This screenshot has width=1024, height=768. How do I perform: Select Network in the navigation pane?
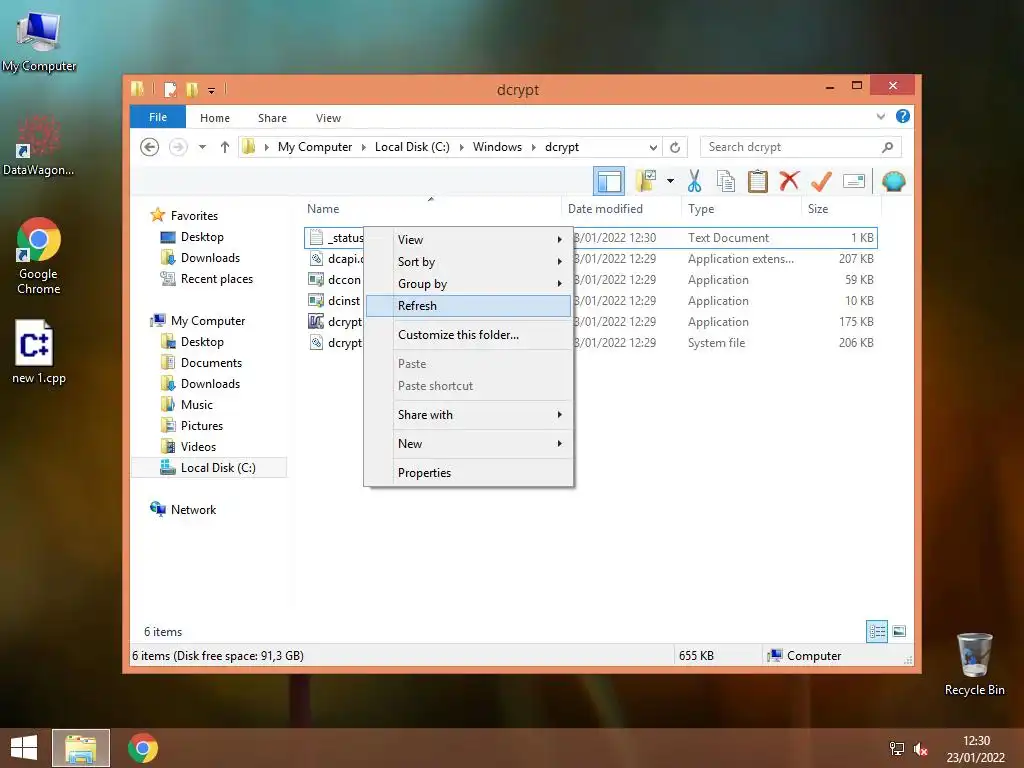click(193, 510)
